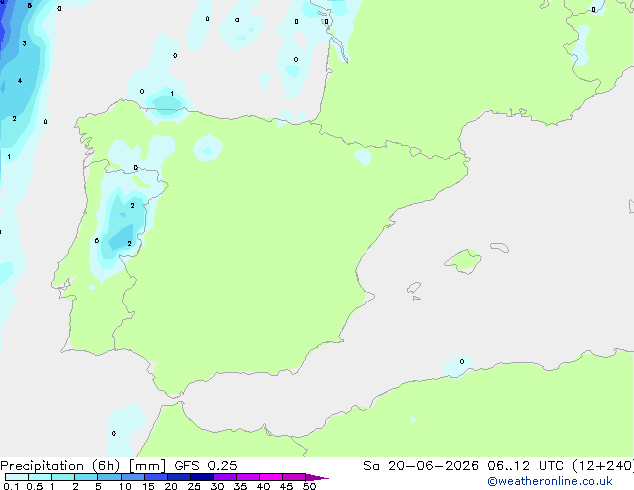
Task: Select the 15–20 mm legend color box
Action: 156,477
